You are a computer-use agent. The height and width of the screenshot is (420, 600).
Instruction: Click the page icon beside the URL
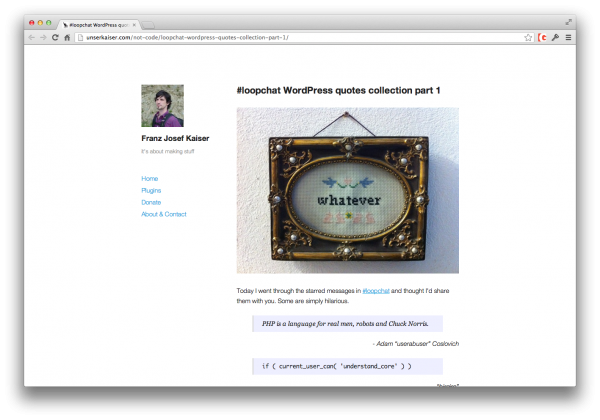coord(80,37)
